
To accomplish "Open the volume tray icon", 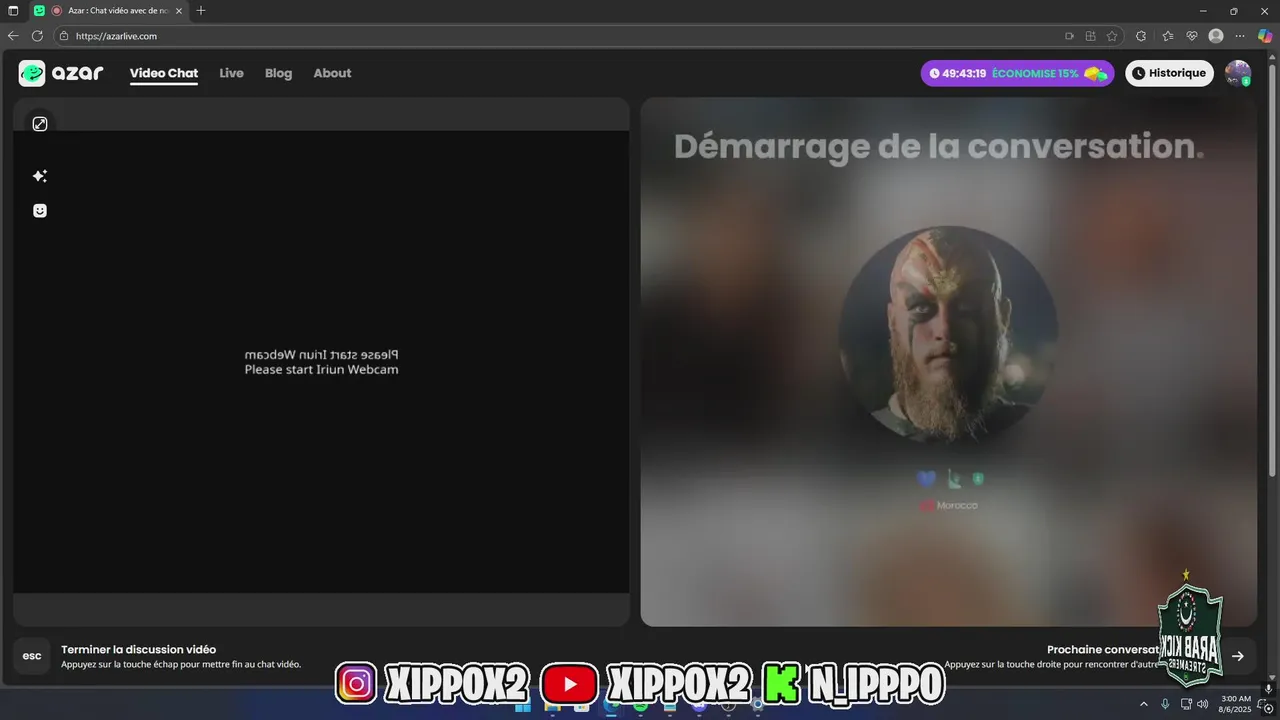I will click(x=1202, y=704).
